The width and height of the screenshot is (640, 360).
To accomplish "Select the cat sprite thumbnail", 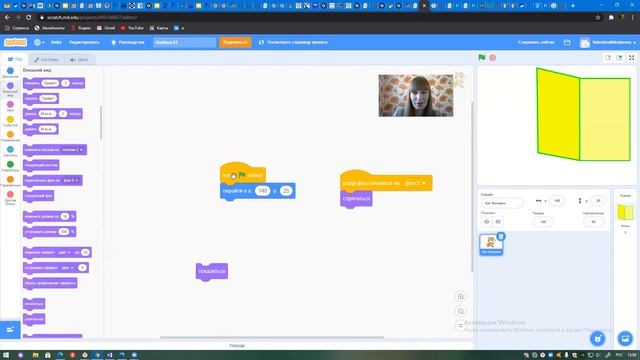I will click(x=491, y=245).
